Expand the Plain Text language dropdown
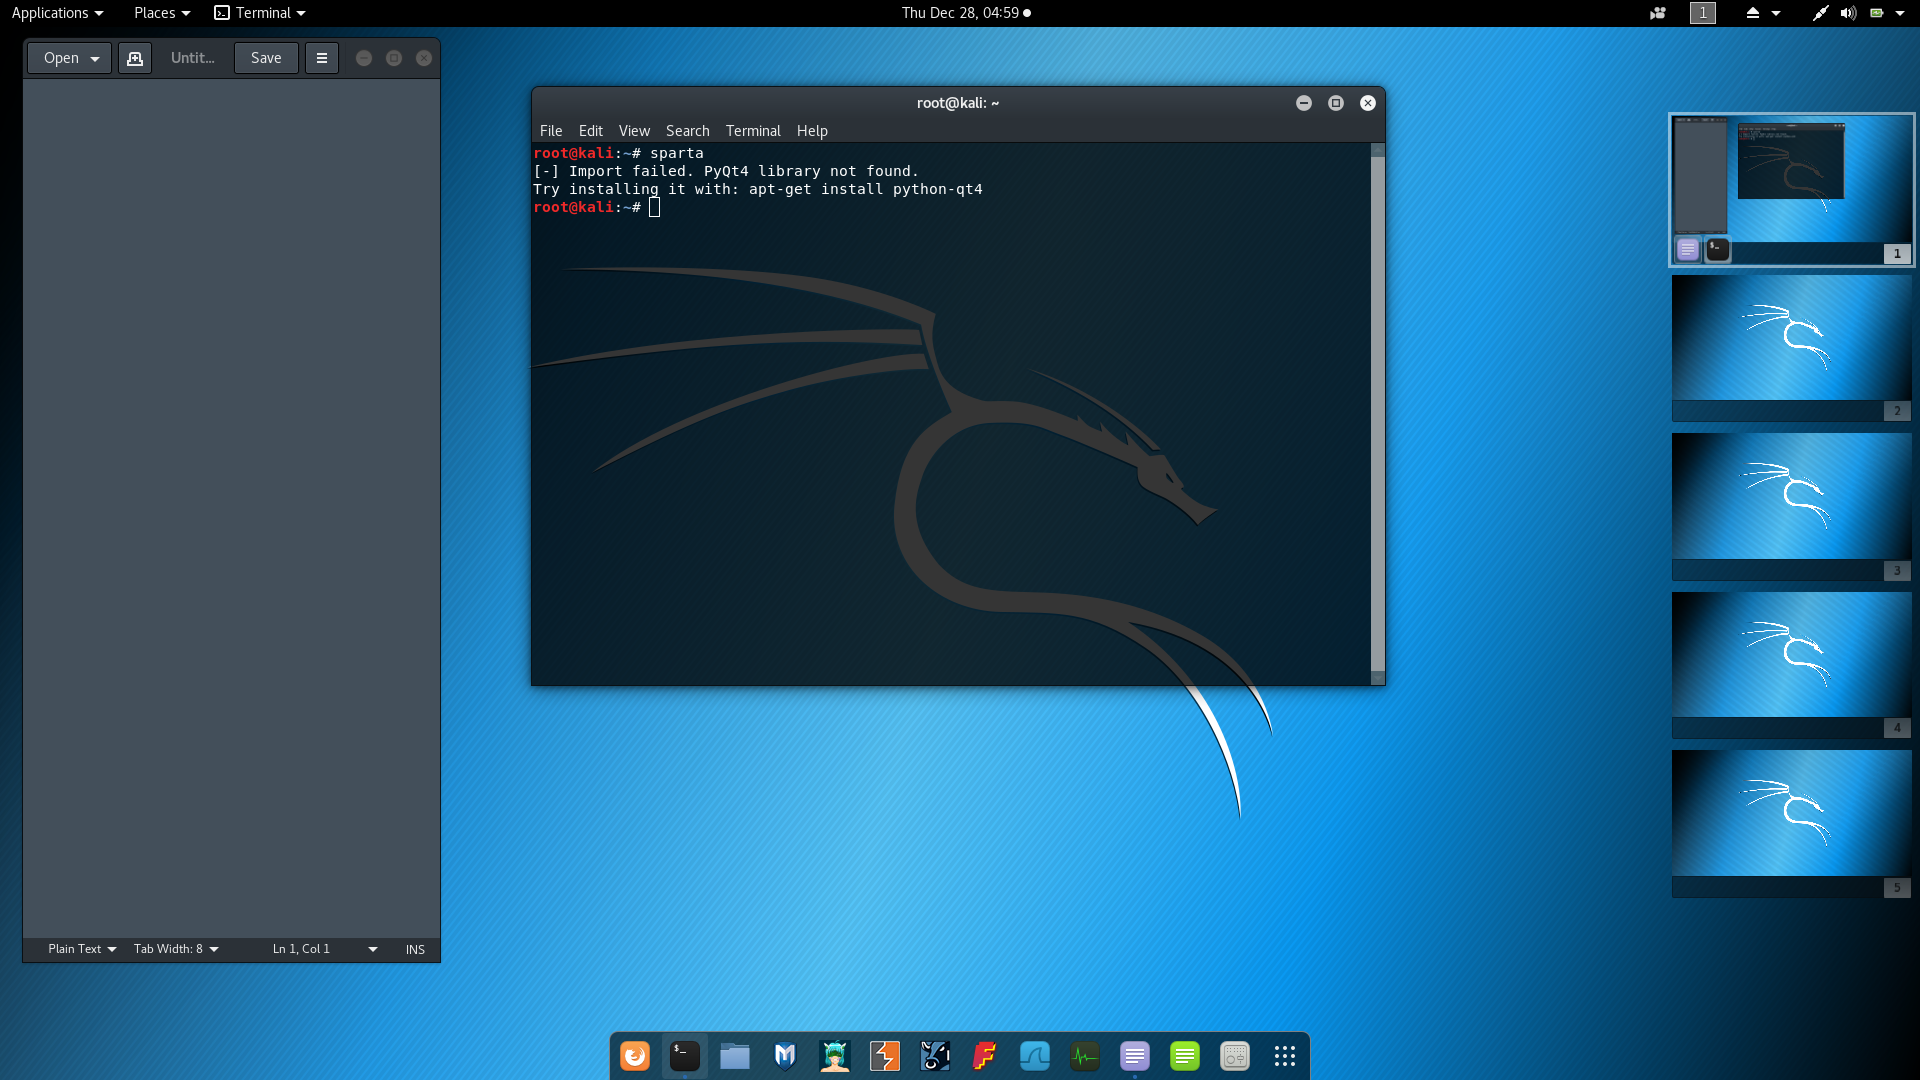Screen dimensions: 1920x1080 (x=82, y=949)
